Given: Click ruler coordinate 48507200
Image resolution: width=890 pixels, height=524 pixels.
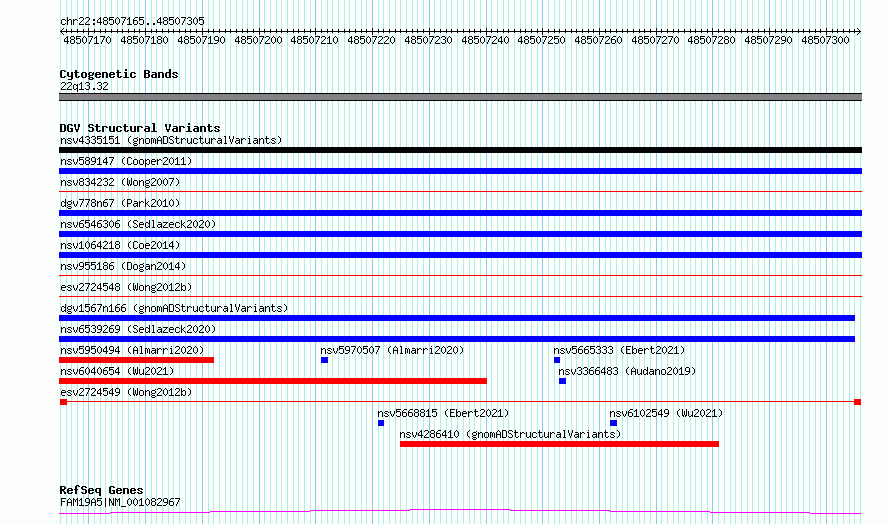Looking at the screenshot, I should point(258,40).
